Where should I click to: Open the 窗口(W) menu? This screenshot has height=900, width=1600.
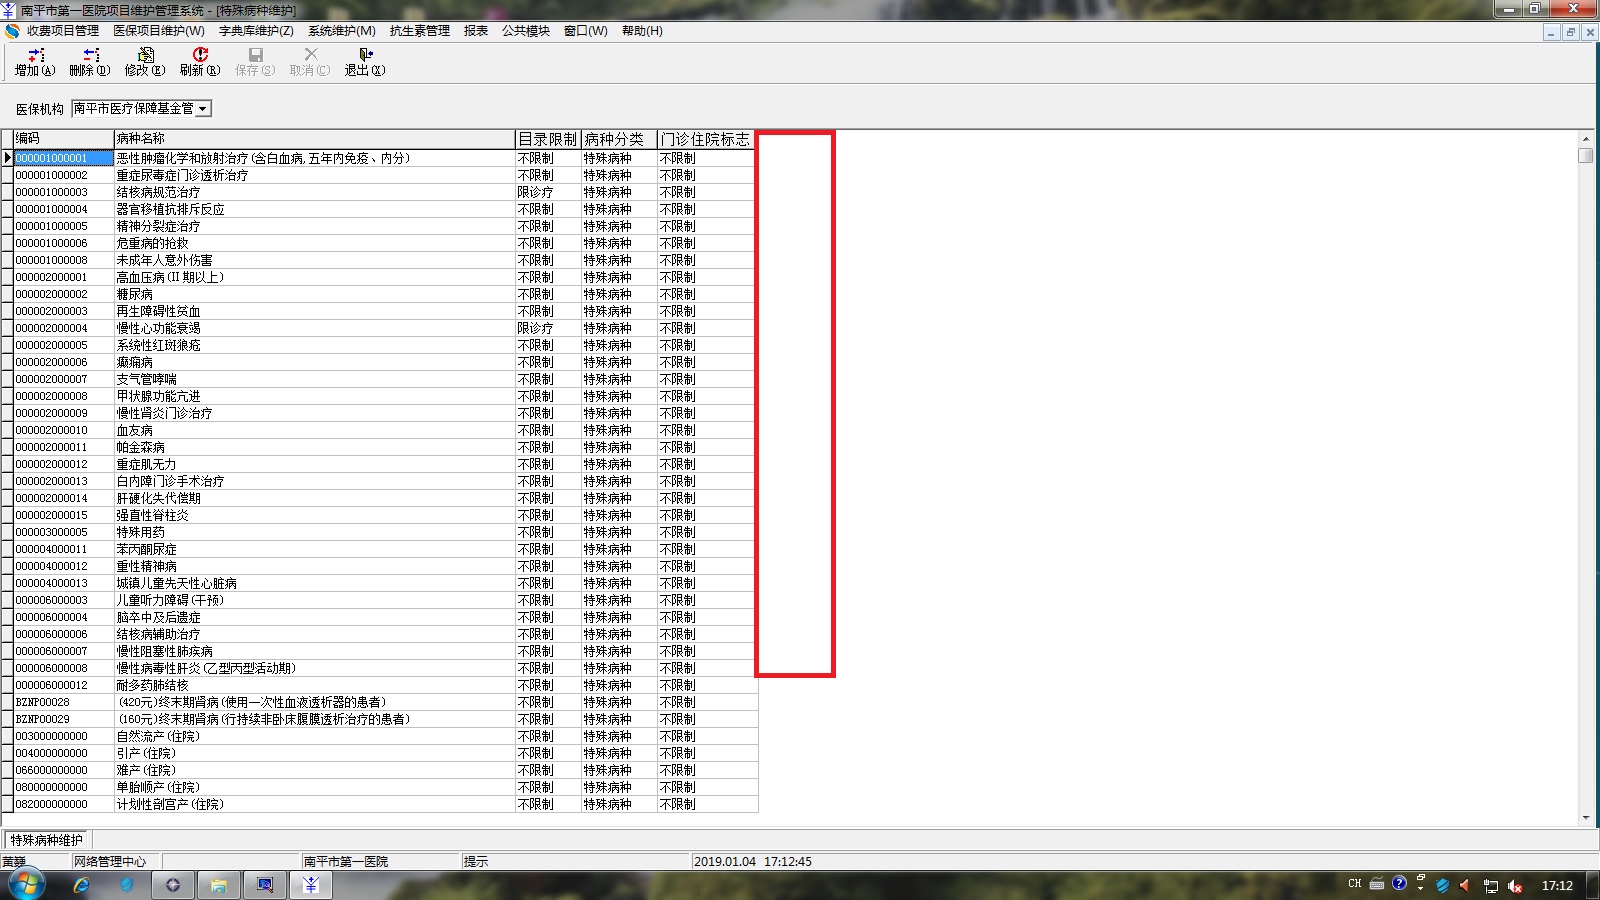pyautogui.click(x=586, y=31)
